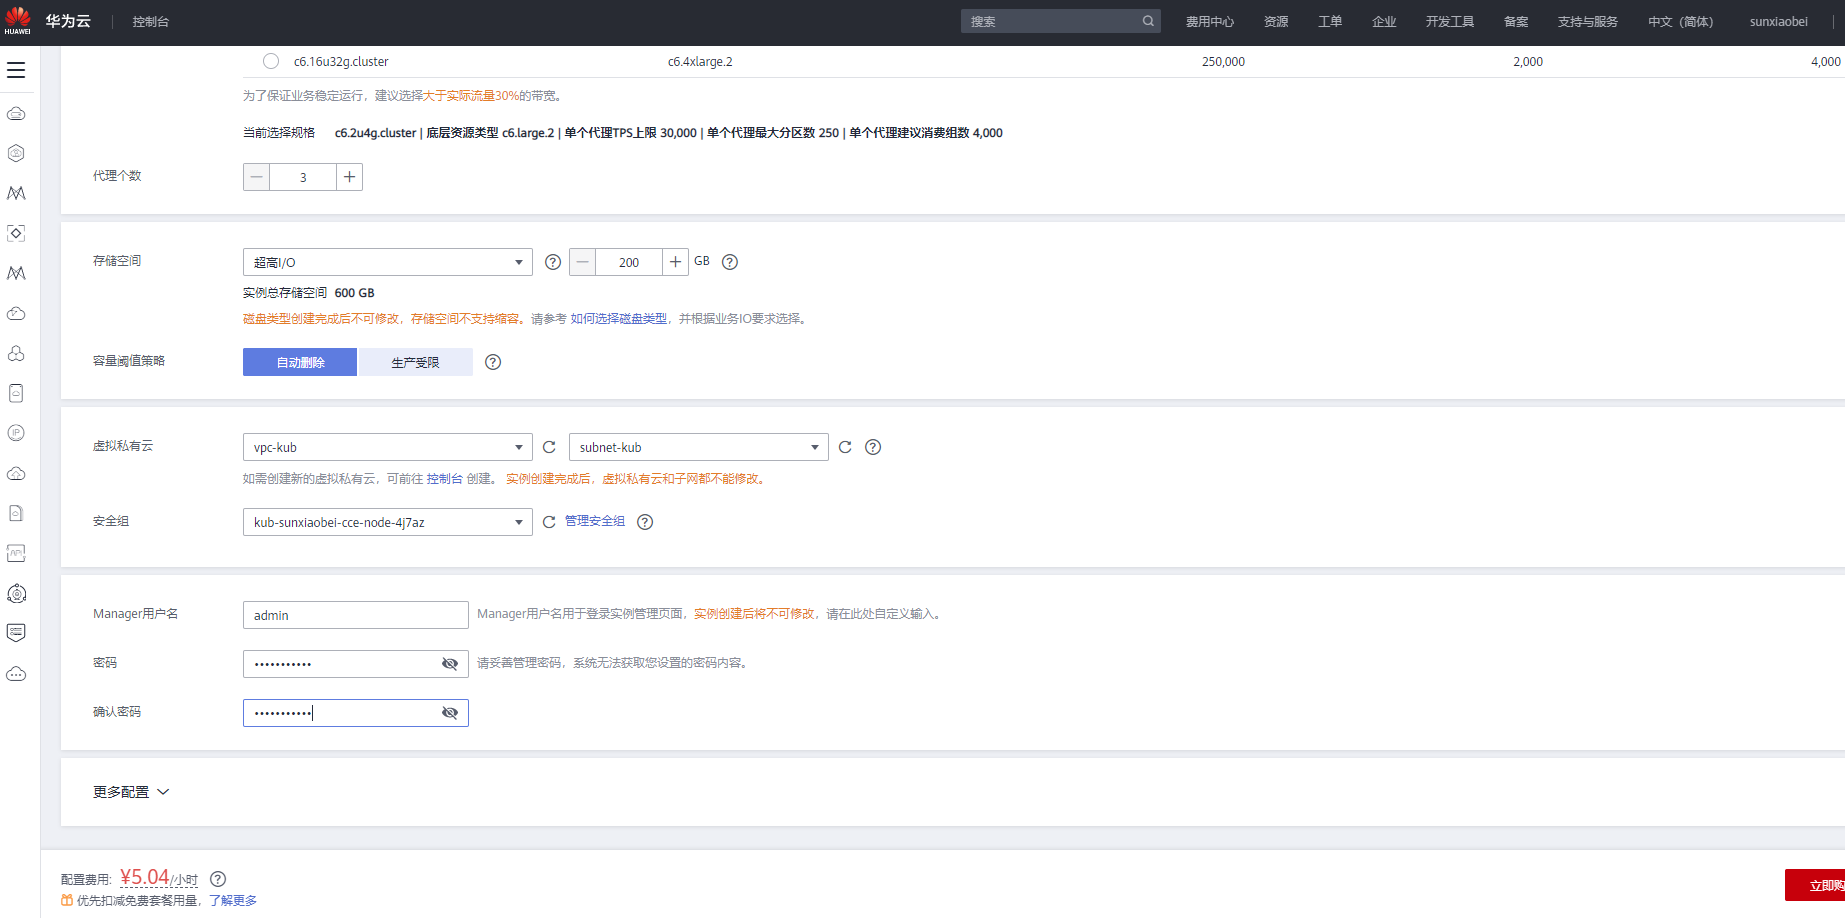
Task: Follow the 控制台 link in VPC hint
Action: [445, 479]
